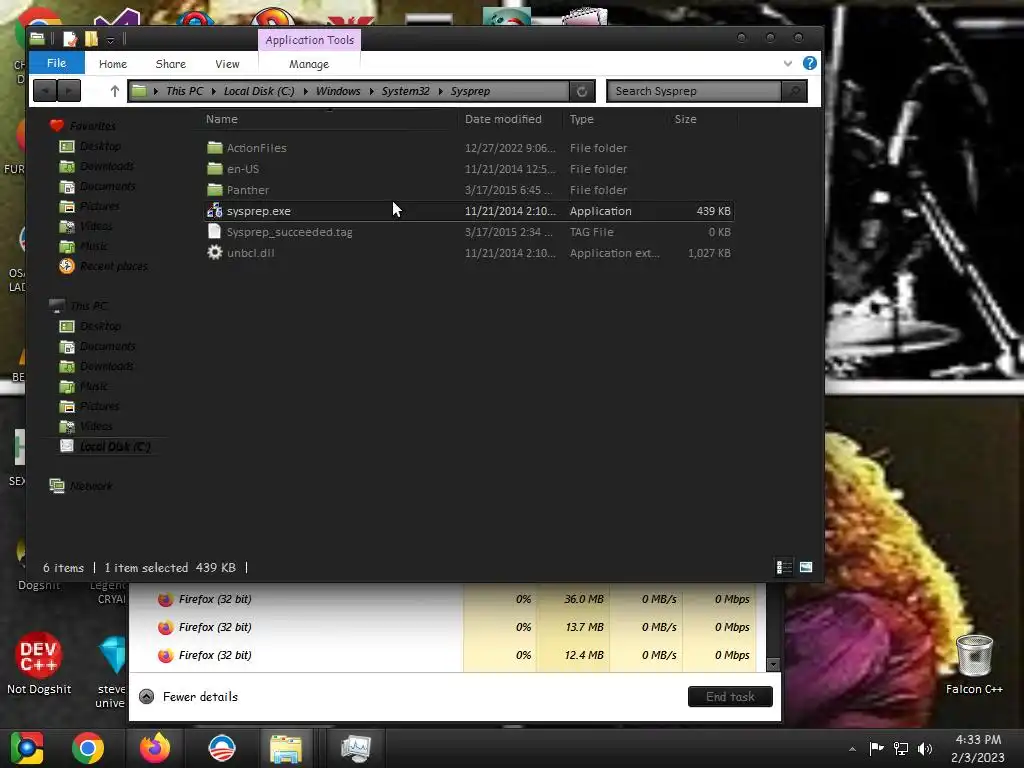Open the Action Center flag icon
The width and height of the screenshot is (1024, 768).
pos(876,748)
